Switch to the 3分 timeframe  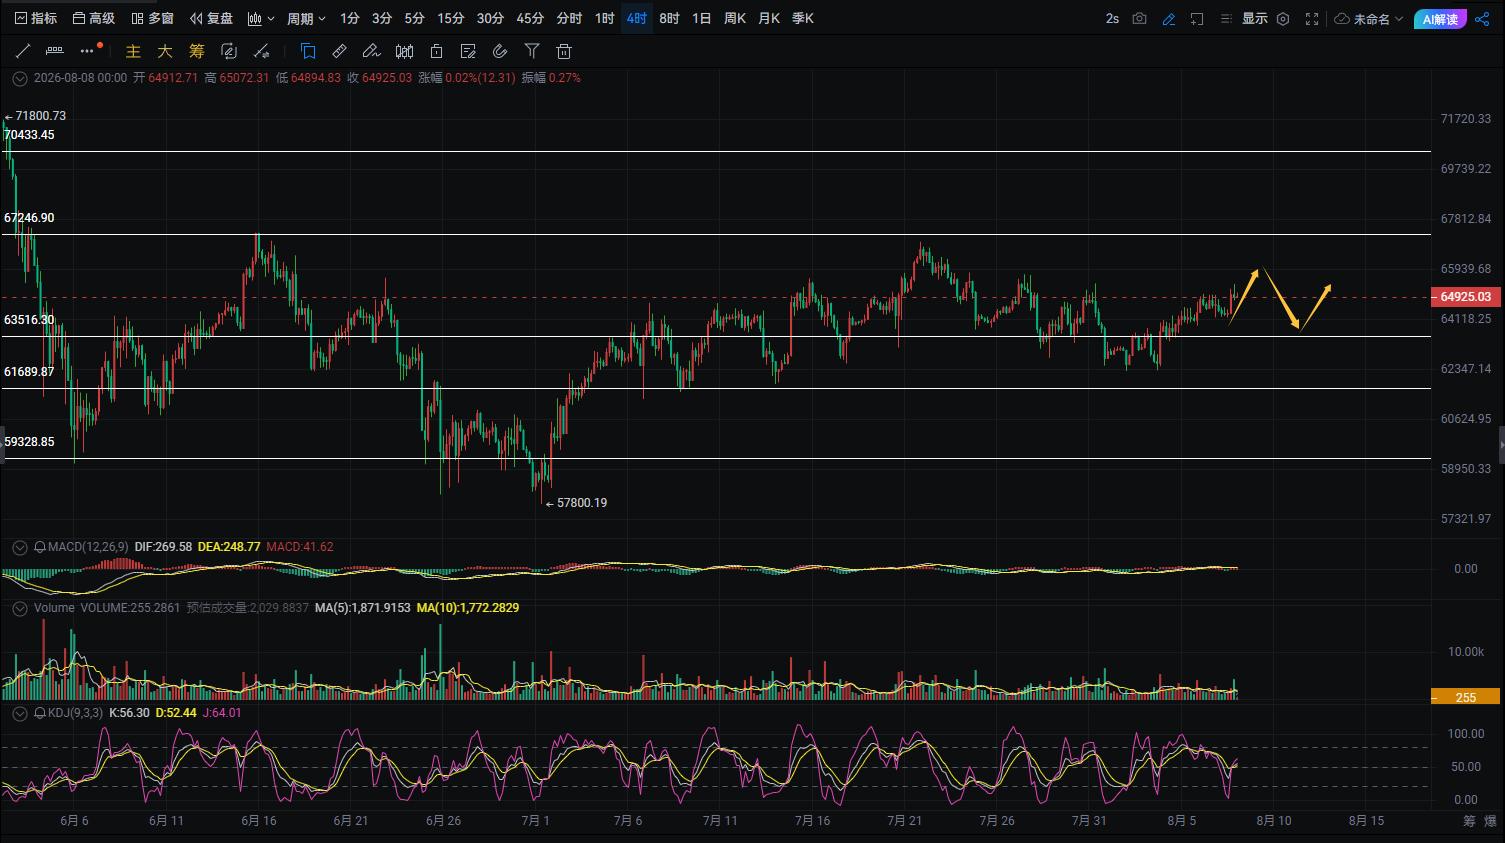click(x=382, y=18)
